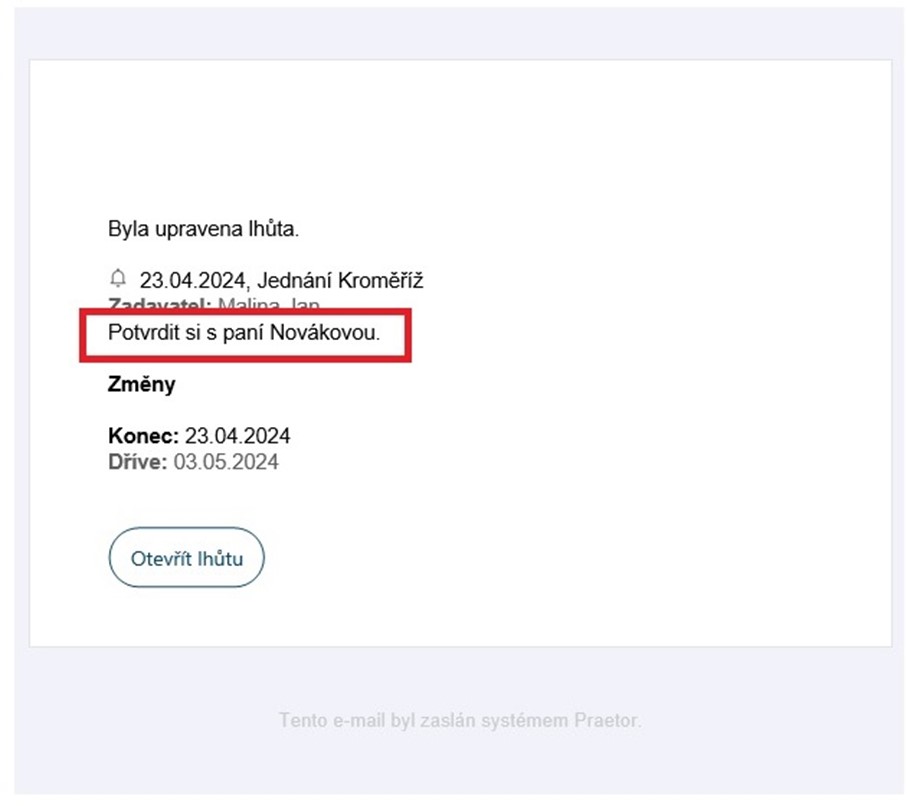907x806 pixels.
Task: Select the word 'Novákovou' in the note
Action: pyautogui.click(x=336, y=333)
